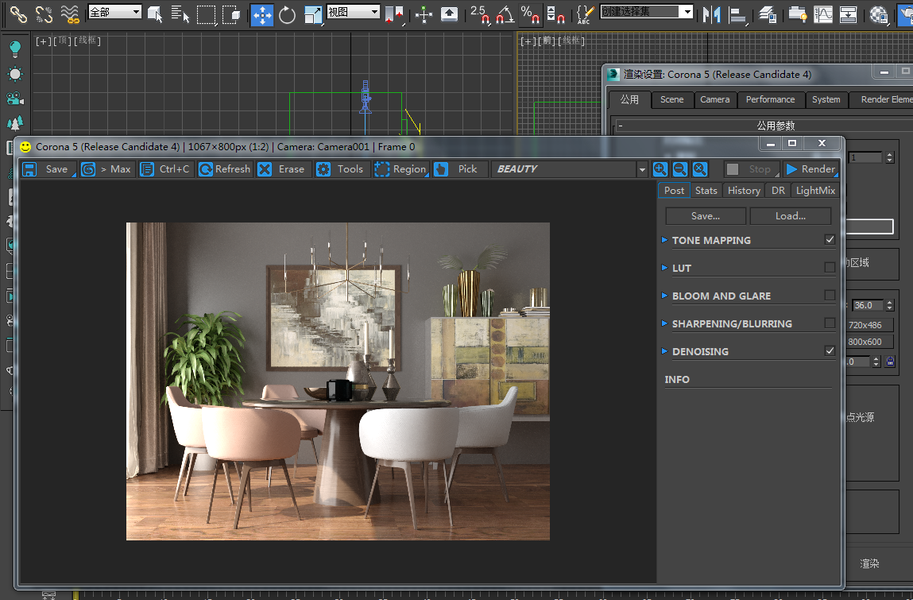
Task: Disable the TONE MAPPING checkbox
Action: point(830,239)
